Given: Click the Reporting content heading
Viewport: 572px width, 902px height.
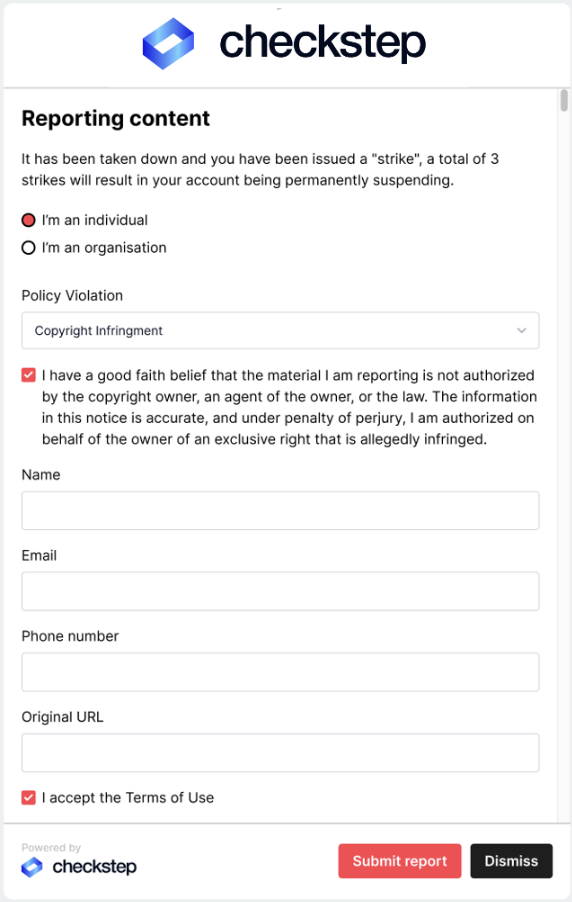Looking at the screenshot, I should click(x=116, y=119).
